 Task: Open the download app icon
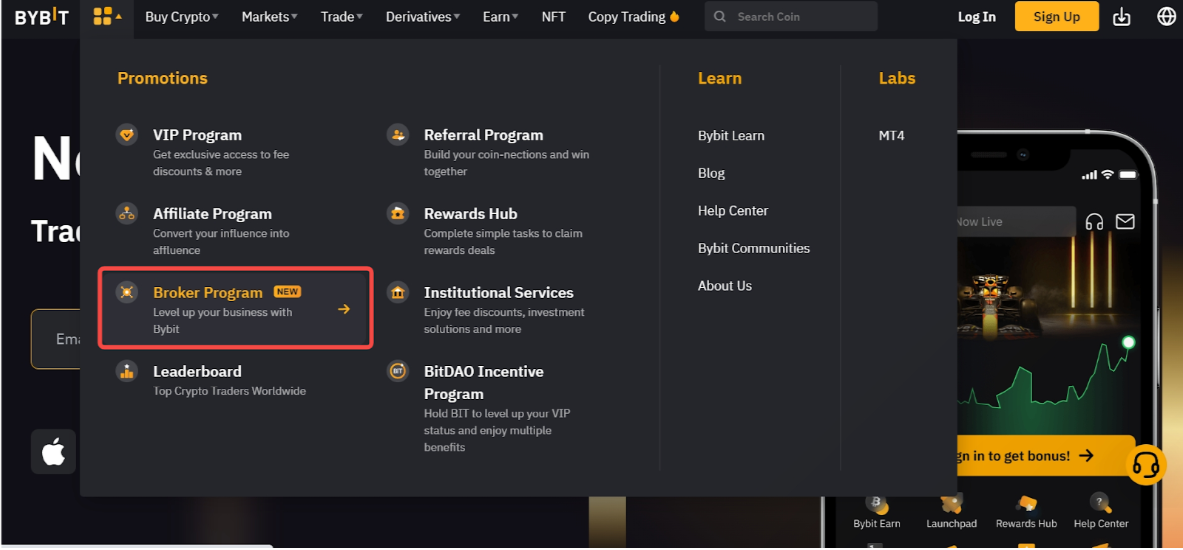pos(1121,17)
